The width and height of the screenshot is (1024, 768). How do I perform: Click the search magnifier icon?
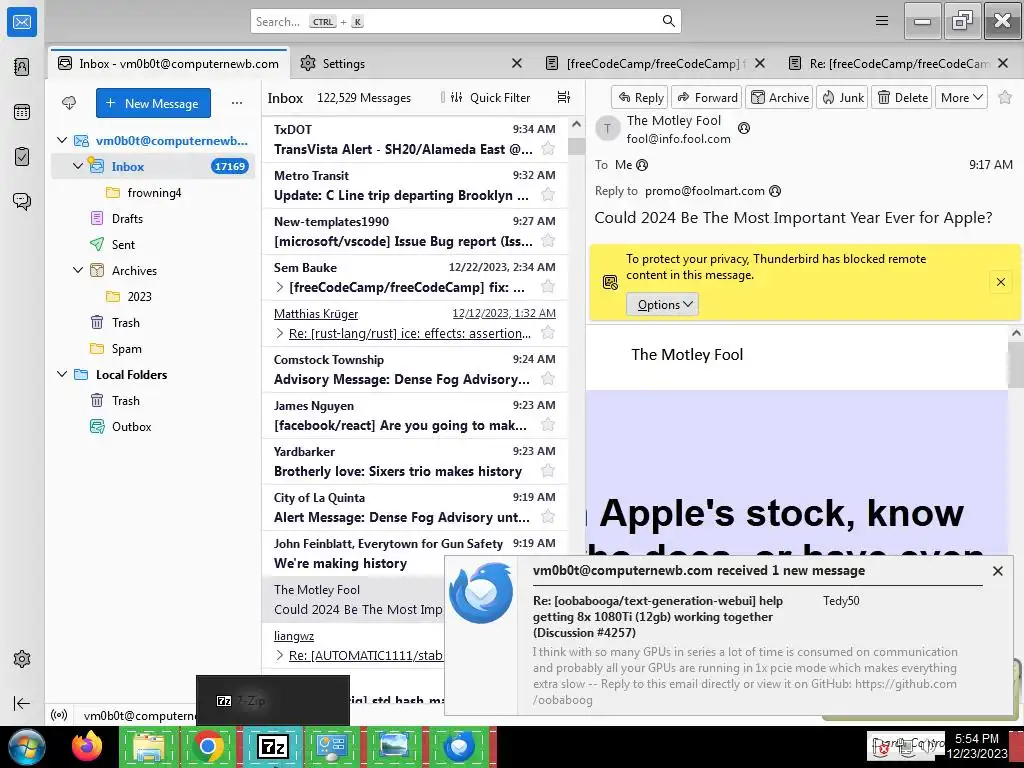(668, 21)
